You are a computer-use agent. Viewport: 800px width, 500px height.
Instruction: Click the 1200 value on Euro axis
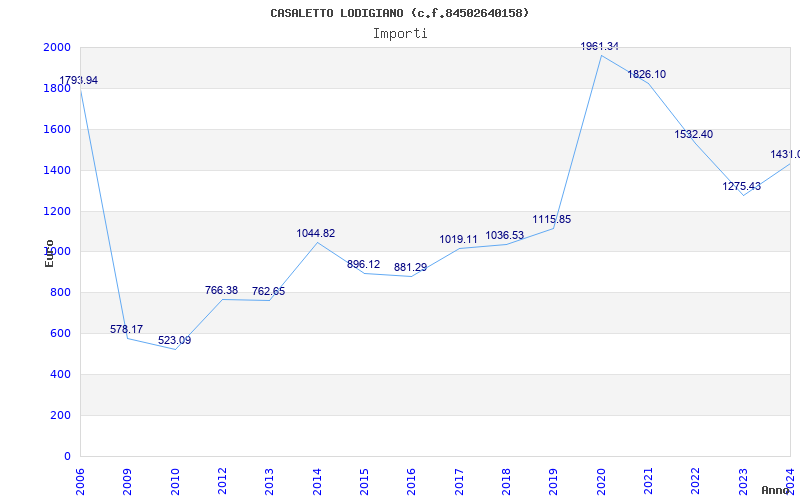57,211
